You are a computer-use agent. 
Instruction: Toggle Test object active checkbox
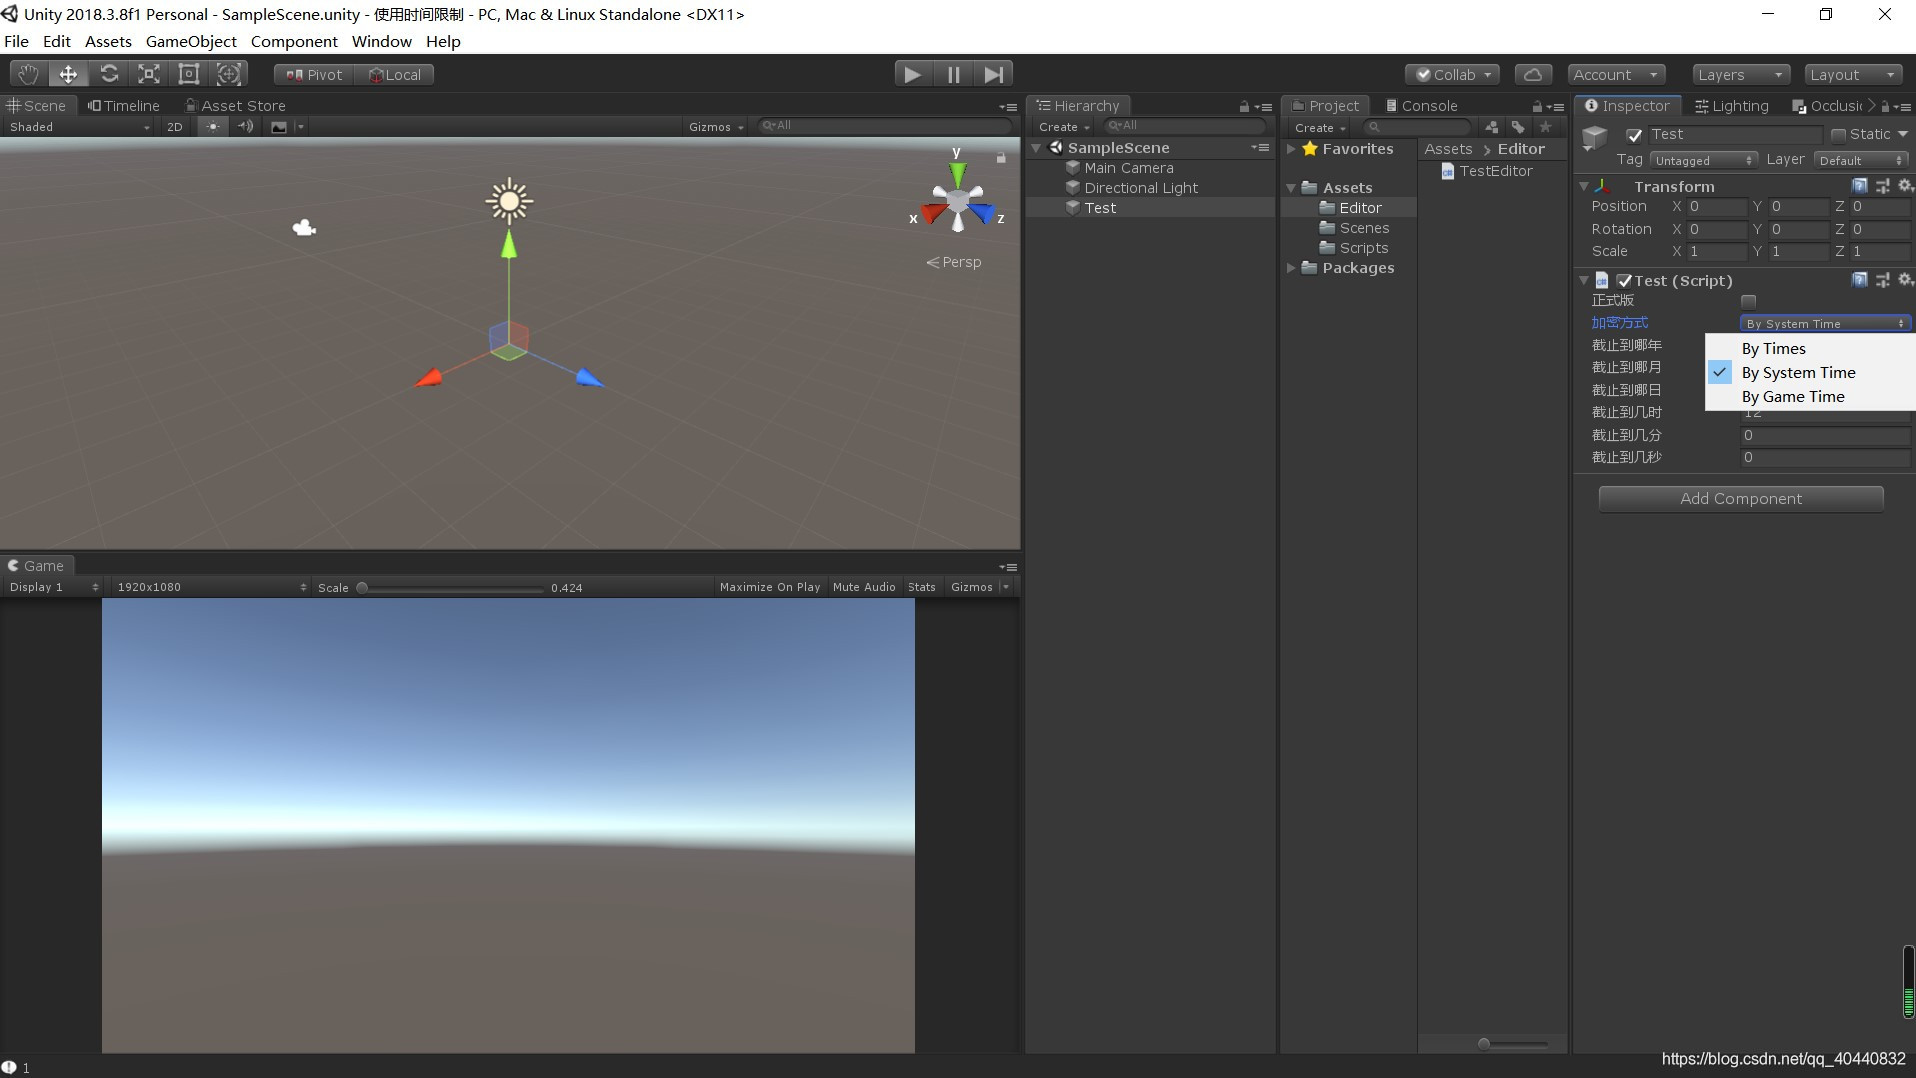click(1634, 135)
